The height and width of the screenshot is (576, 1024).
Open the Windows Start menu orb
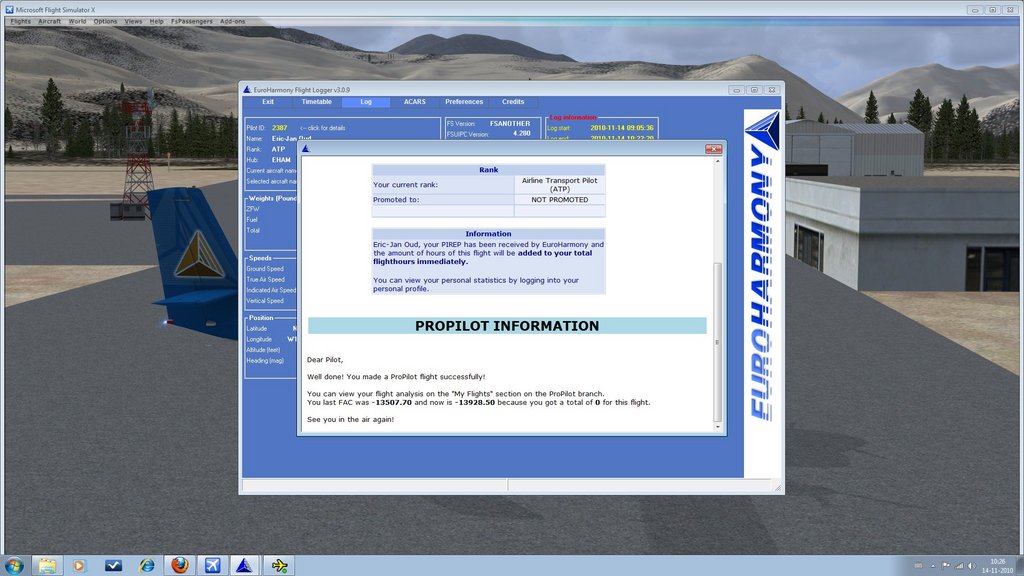coord(14,565)
